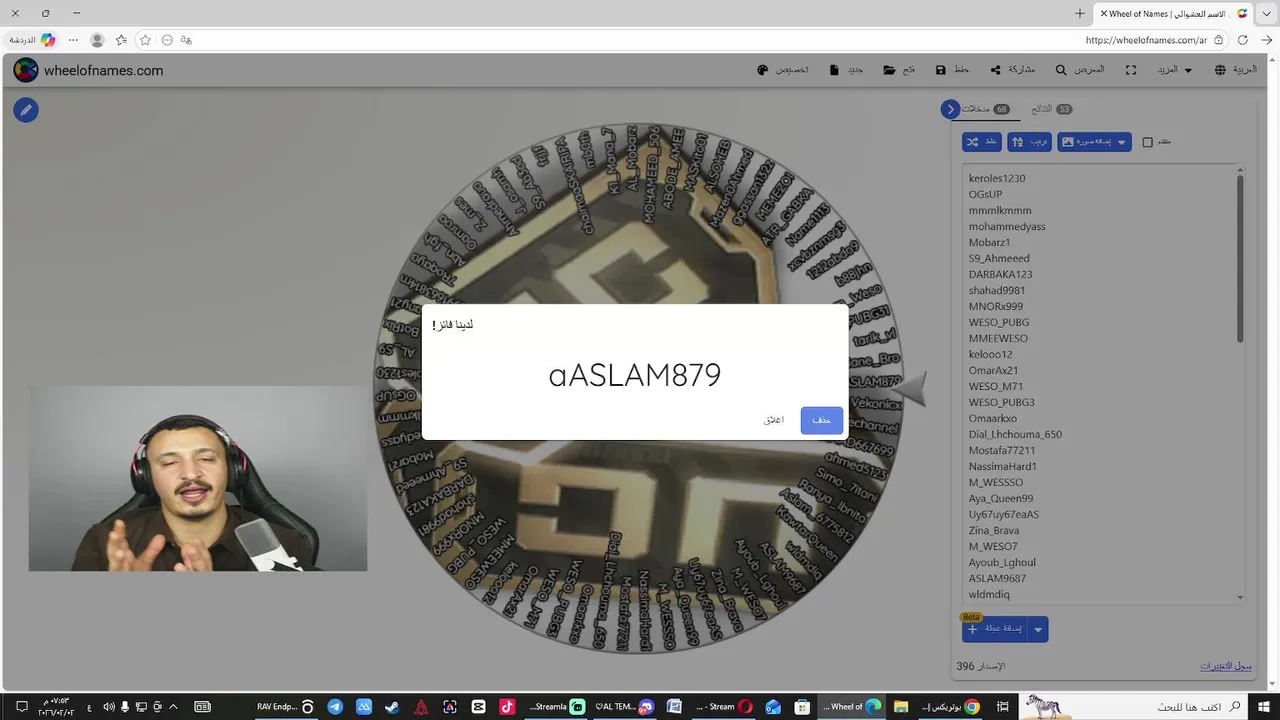Viewport: 1280px width, 720px height.
Task: Open the changelog link
Action: click(x=1226, y=666)
